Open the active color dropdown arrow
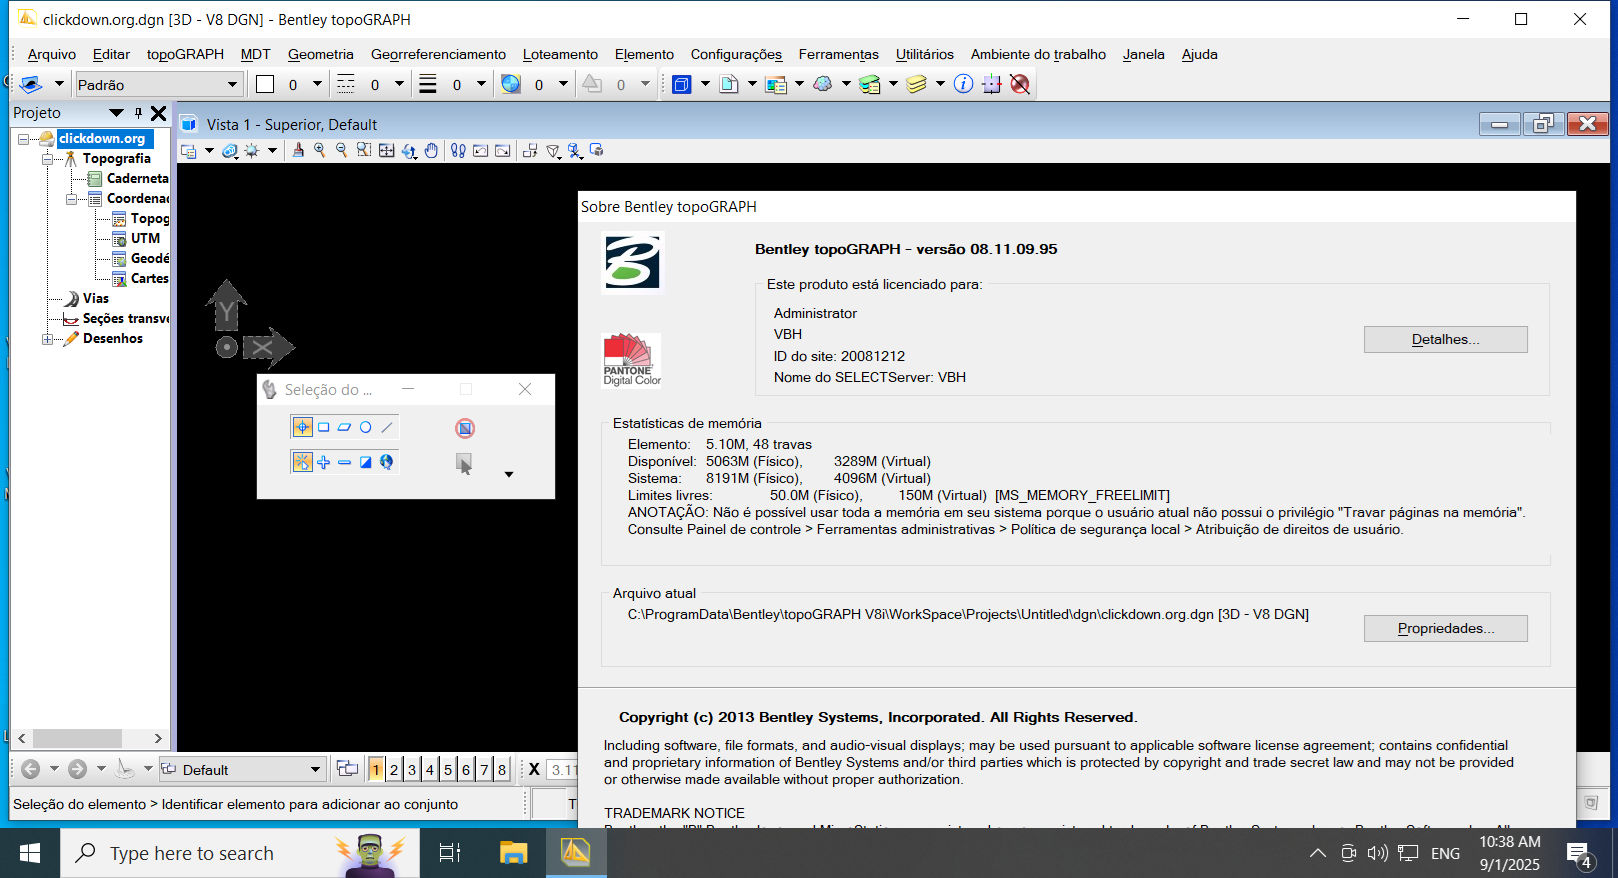This screenshot has height=878, width=1618. pos(317,85)
